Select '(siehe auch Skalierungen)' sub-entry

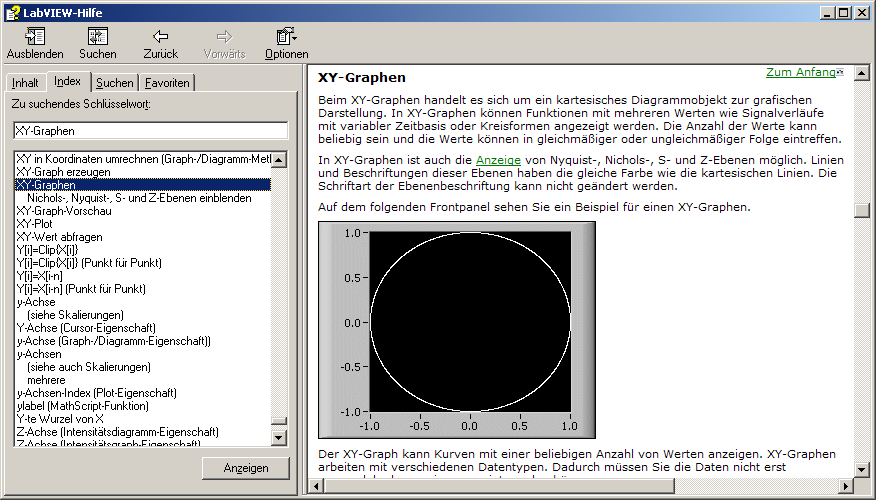(143, 367)
